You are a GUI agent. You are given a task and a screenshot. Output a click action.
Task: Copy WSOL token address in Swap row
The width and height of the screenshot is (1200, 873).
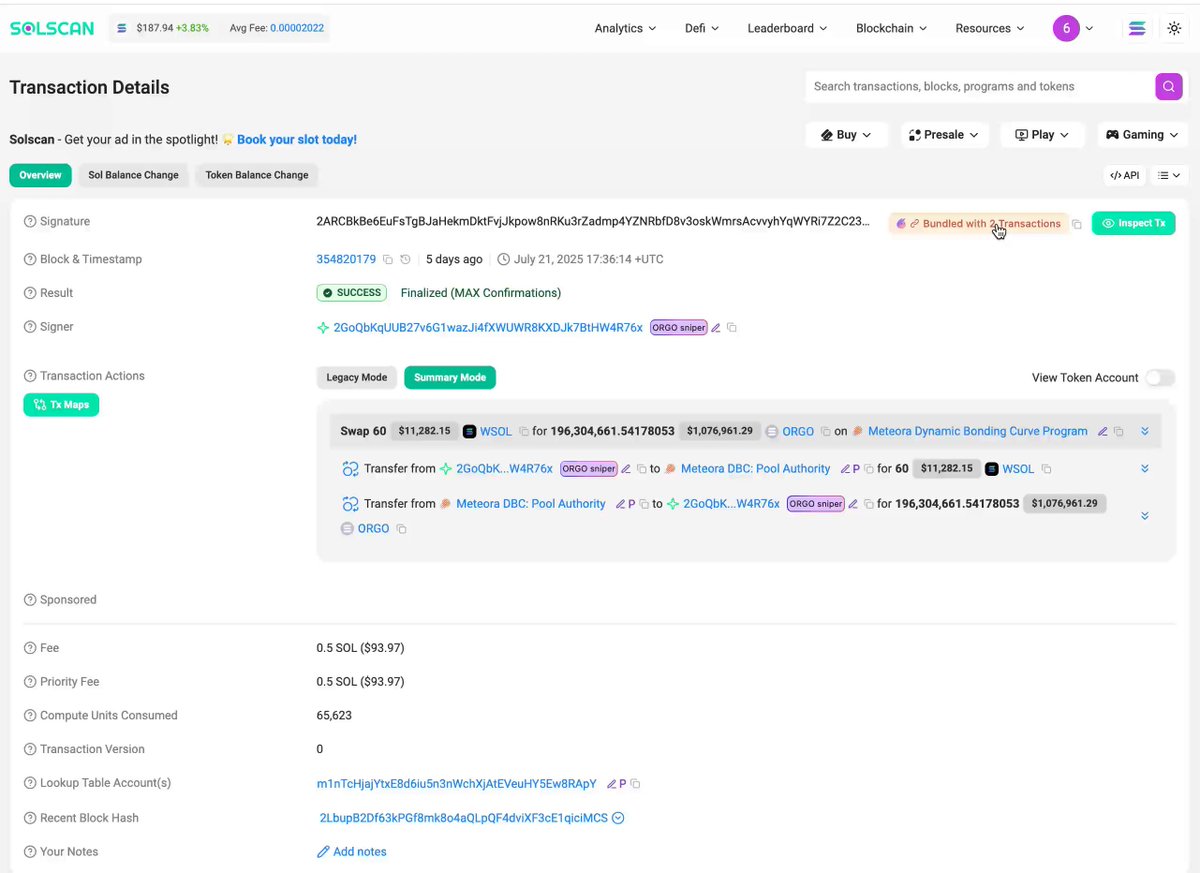[x=523, y=432]
